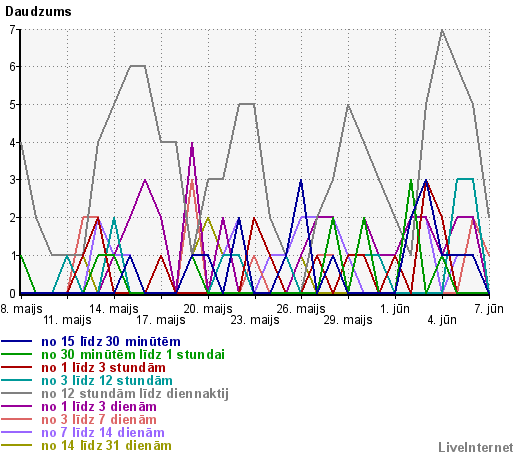Click the 'Daudzums' chart title

[38, 12]
